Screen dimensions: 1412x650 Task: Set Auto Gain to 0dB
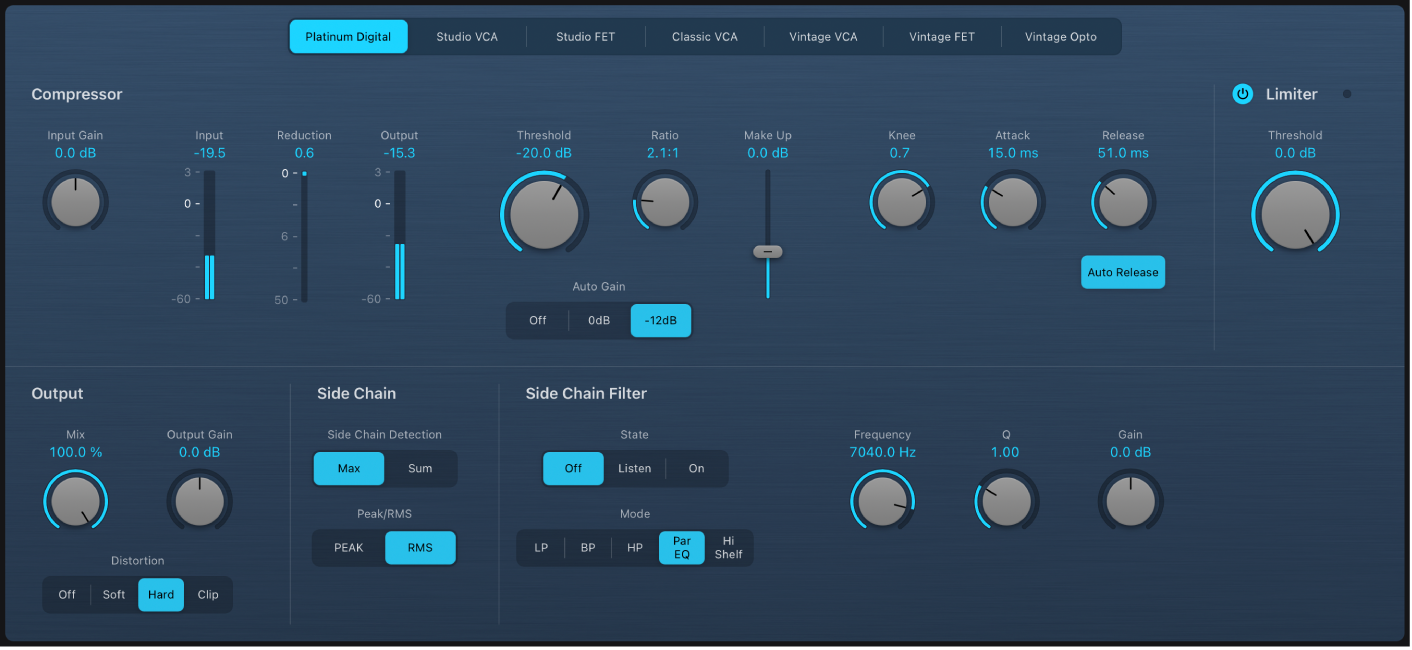pyautogui.click(x=597, y=320)
